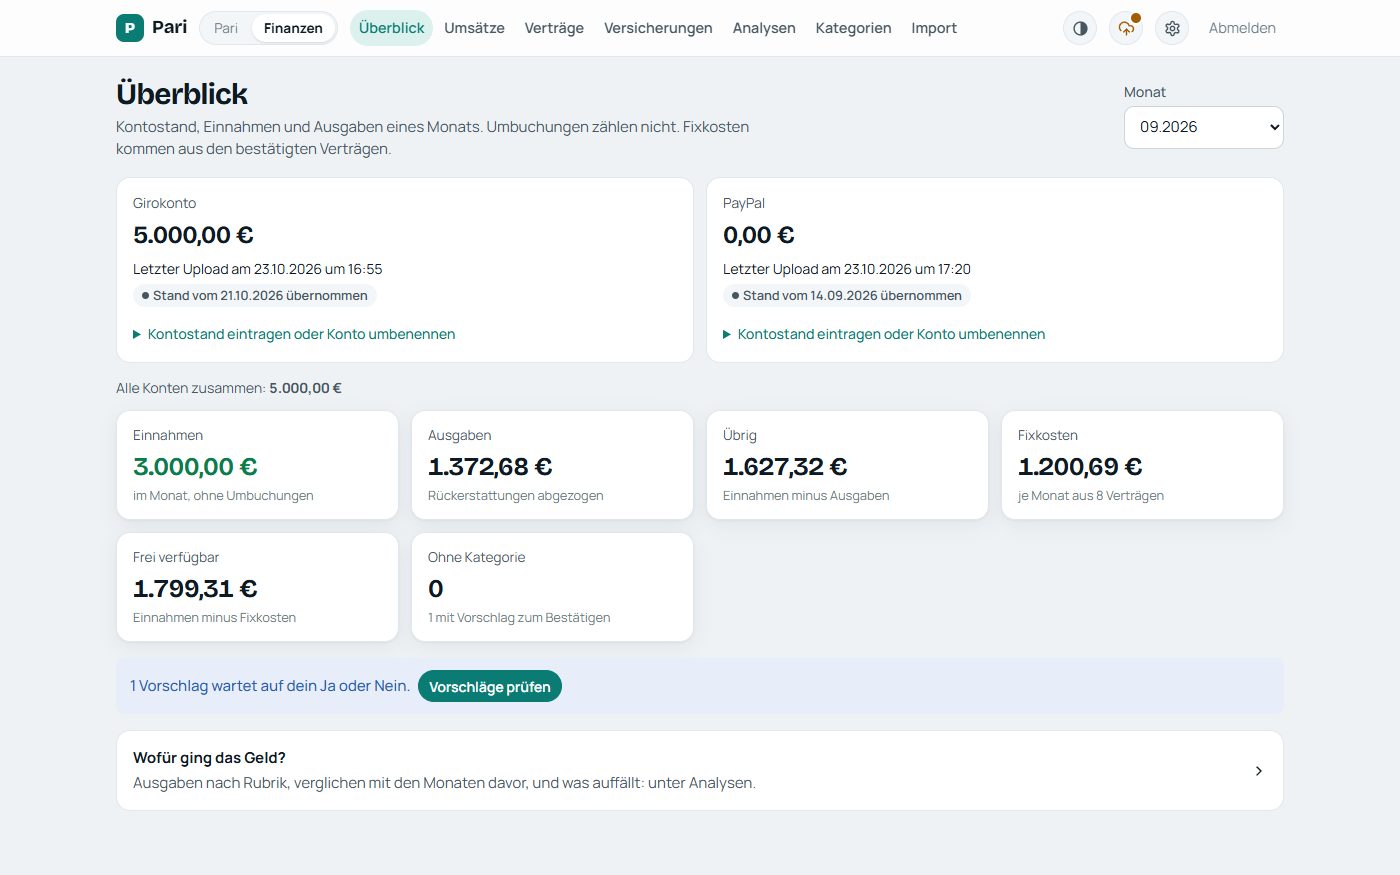Click 'Alle Konten zusammen: 5.000,00 €' text
This screenshot has width=1400, height=875.
click(229, 388)
